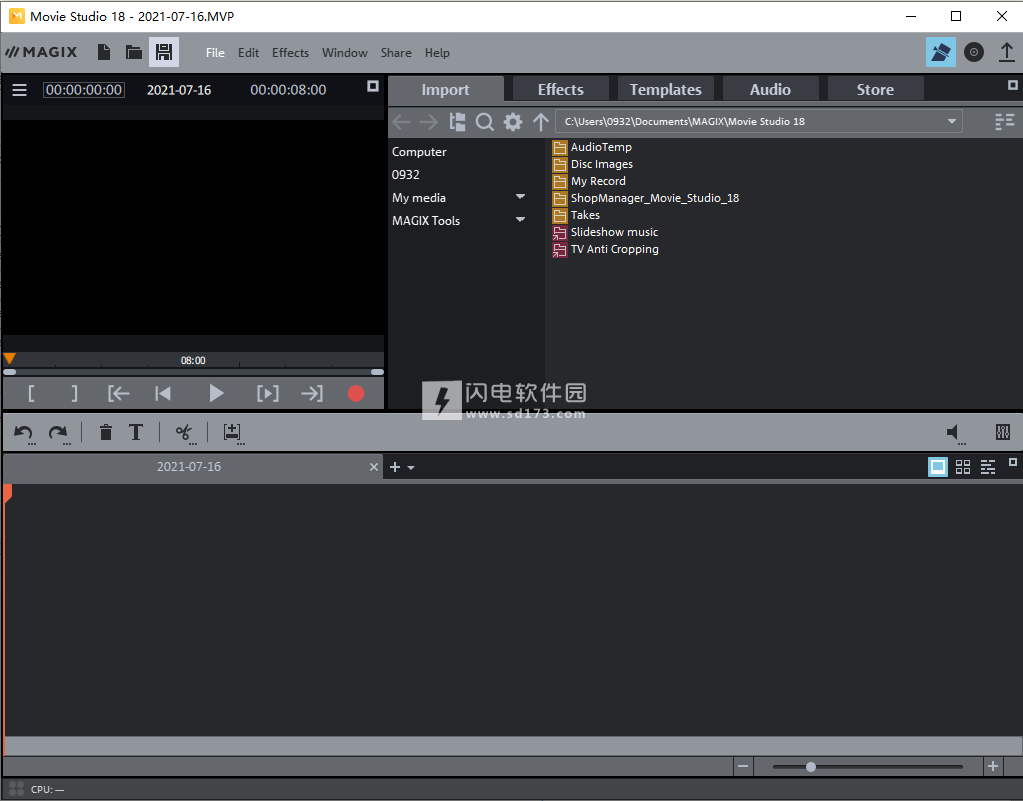
Task: Select the AudioTemp folder
Action: click(592, 147)
